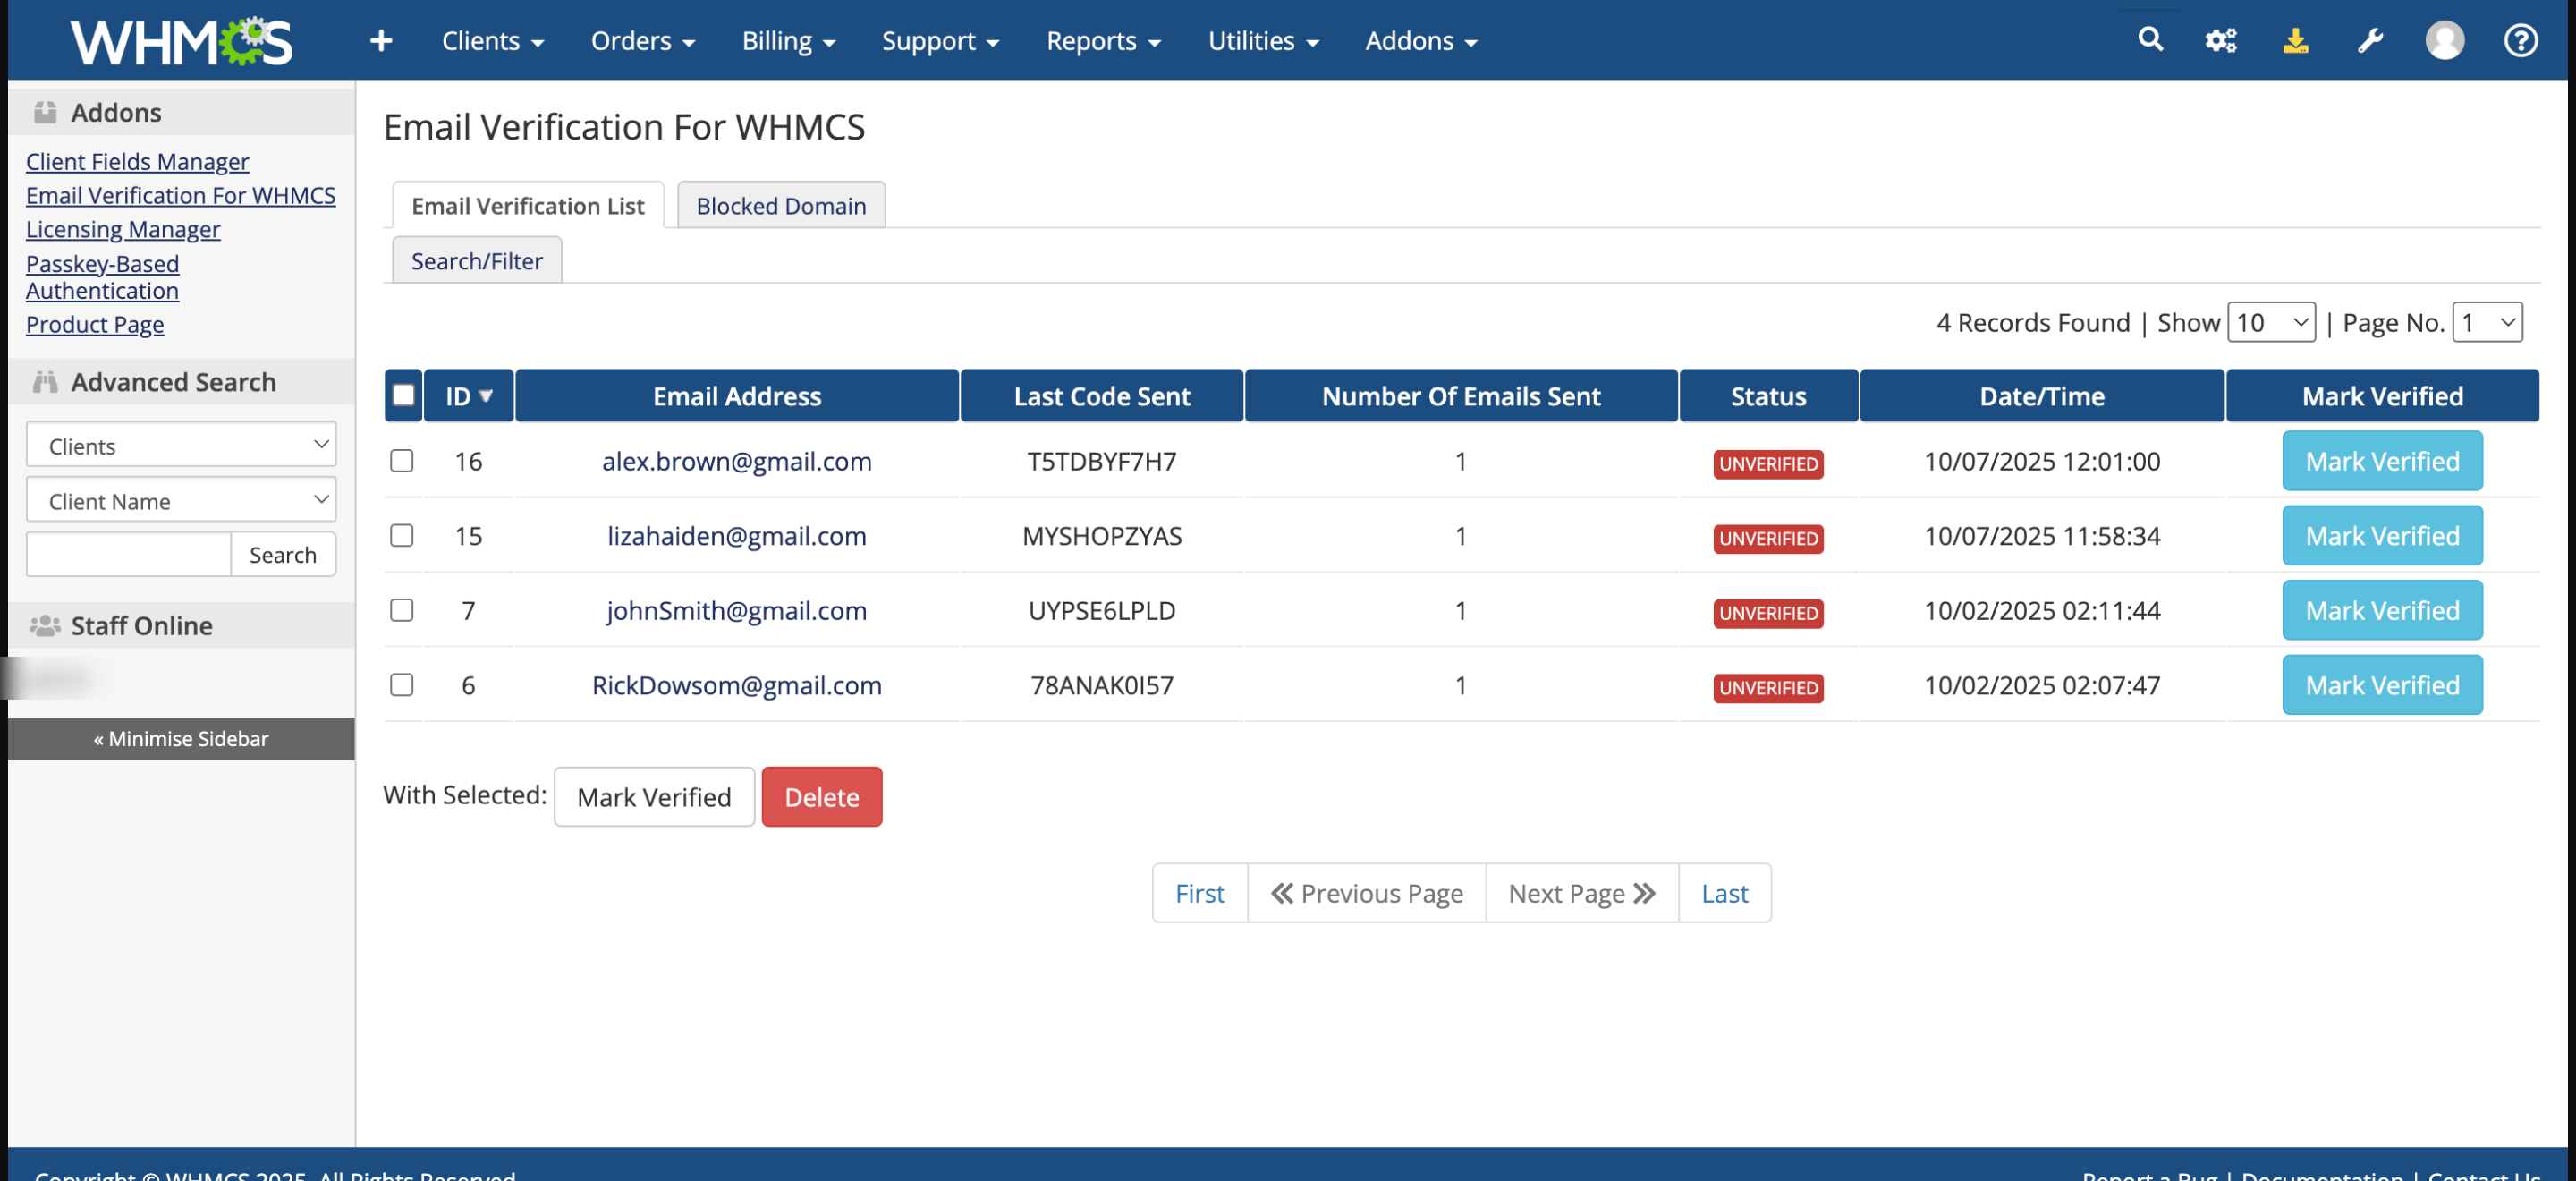Open the Licensing Manager sidebar link
Image resolution: width=2576 pixels, height=1181 pixels.
coord(123,229)
